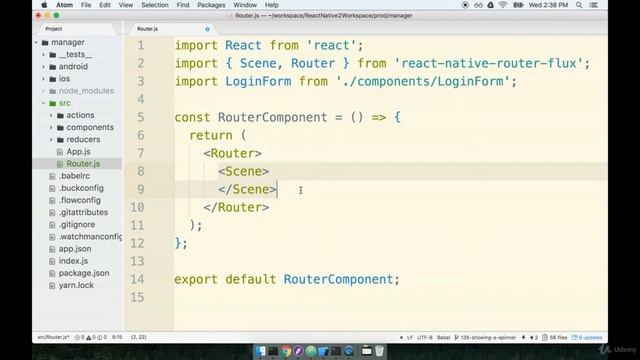Click the glasses icon in menu bar
This screenshot has height=360, width=640.
(x=478, y=5)
